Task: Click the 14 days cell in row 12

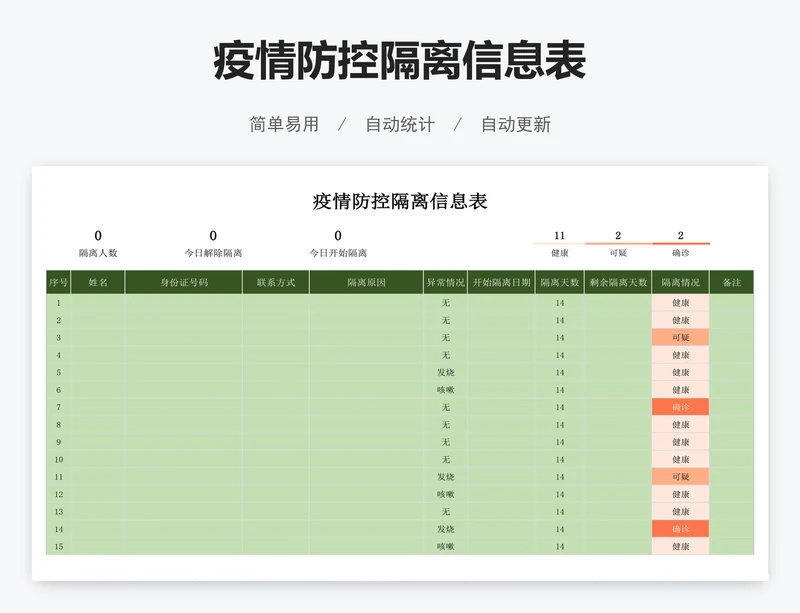Action: (560, 494)
